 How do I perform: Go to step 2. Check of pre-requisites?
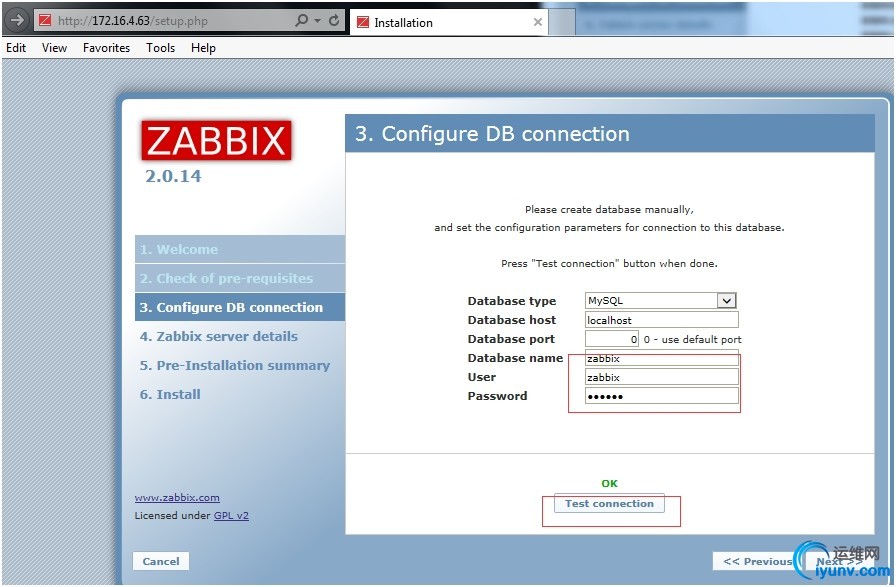[239, 278]
